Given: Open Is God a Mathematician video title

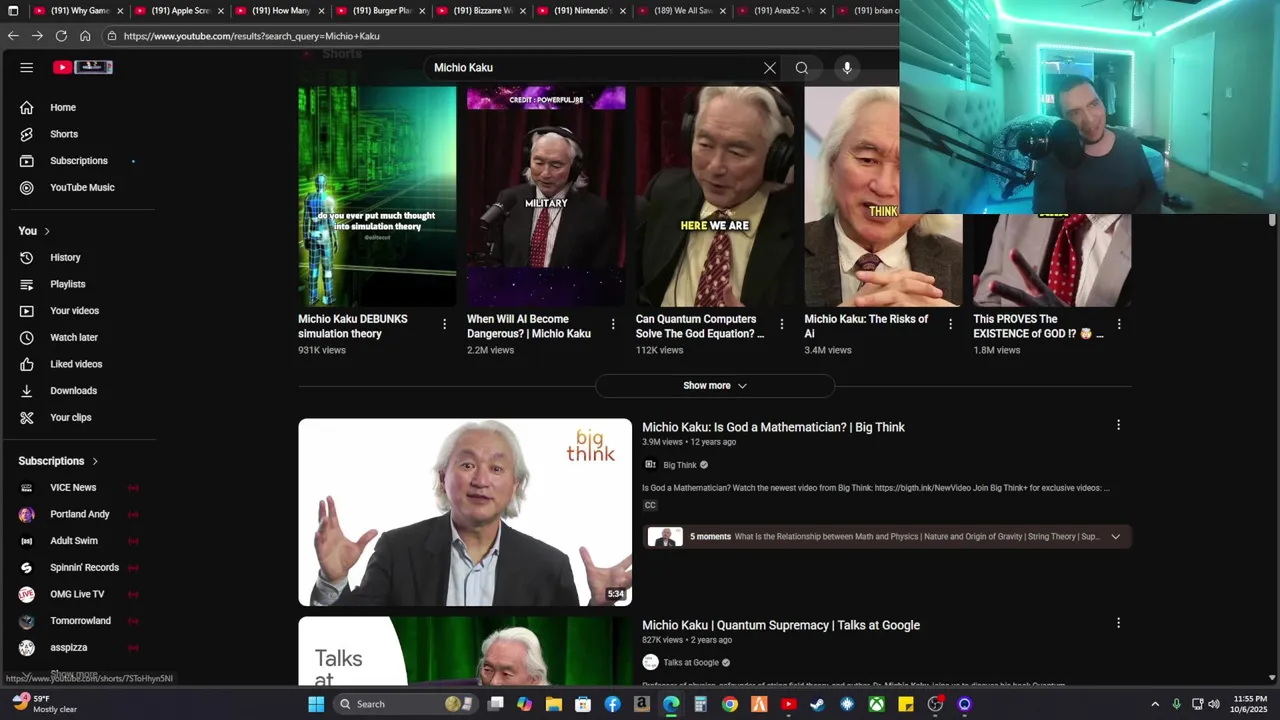Looking at the screenshot, I should [x=773, y=427].
